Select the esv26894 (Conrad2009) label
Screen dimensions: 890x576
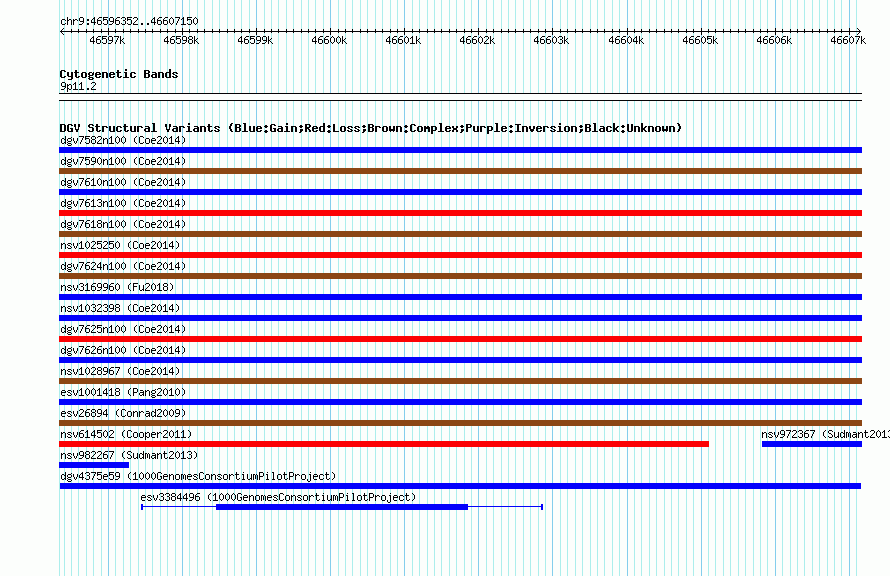[x=123, y=413]
